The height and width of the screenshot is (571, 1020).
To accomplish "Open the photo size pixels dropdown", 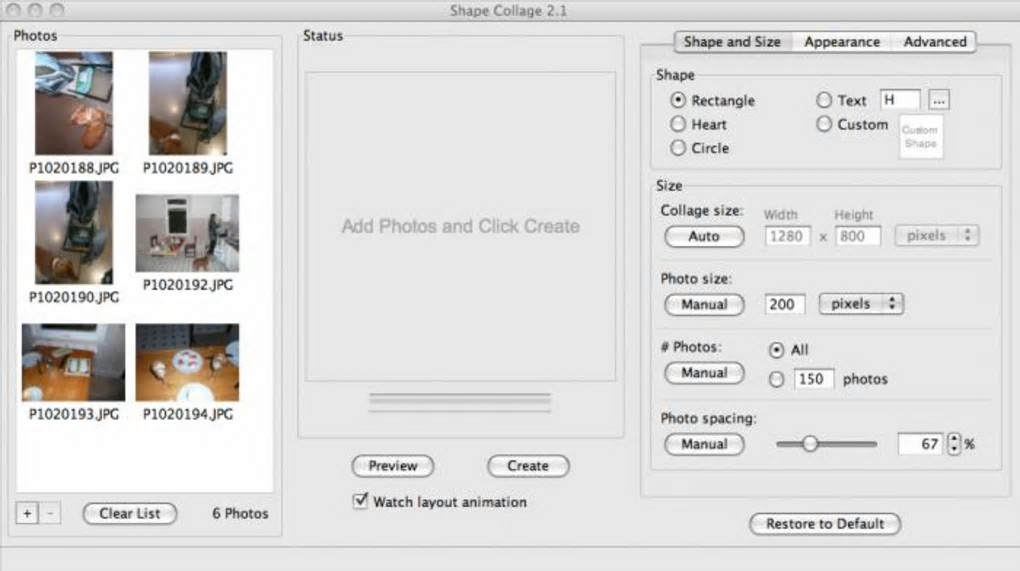I will pyautogui.click(x=861, y=304).
